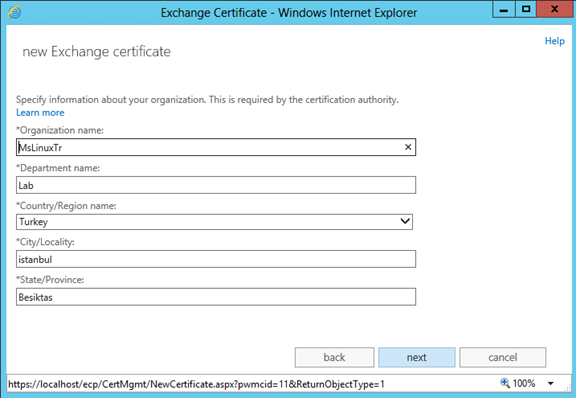Clear Organization name with the X icon
The width and height of the screenshot is (576, 398).
[x=408, y=147]
